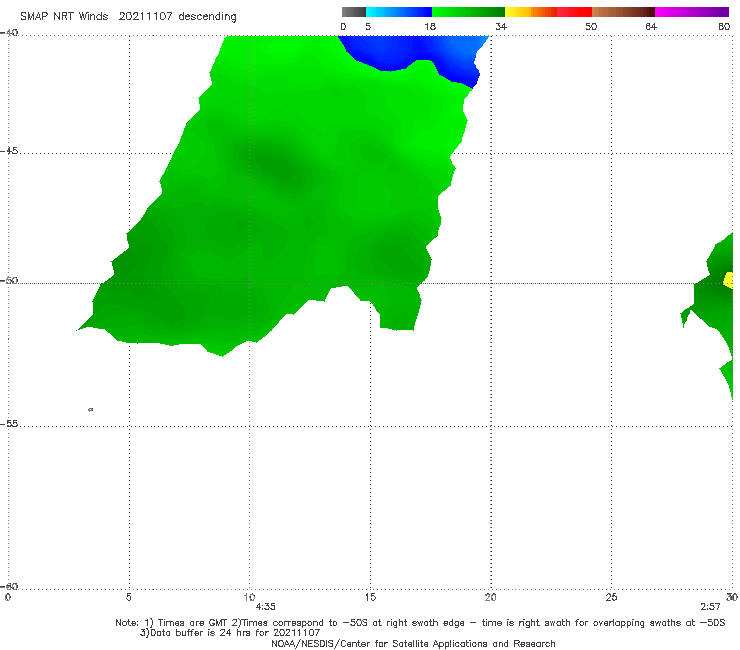Image resolution: width=740 pixels, height=650 pixels.
Task: Click the word descending in title
Action: click(207, 17)
